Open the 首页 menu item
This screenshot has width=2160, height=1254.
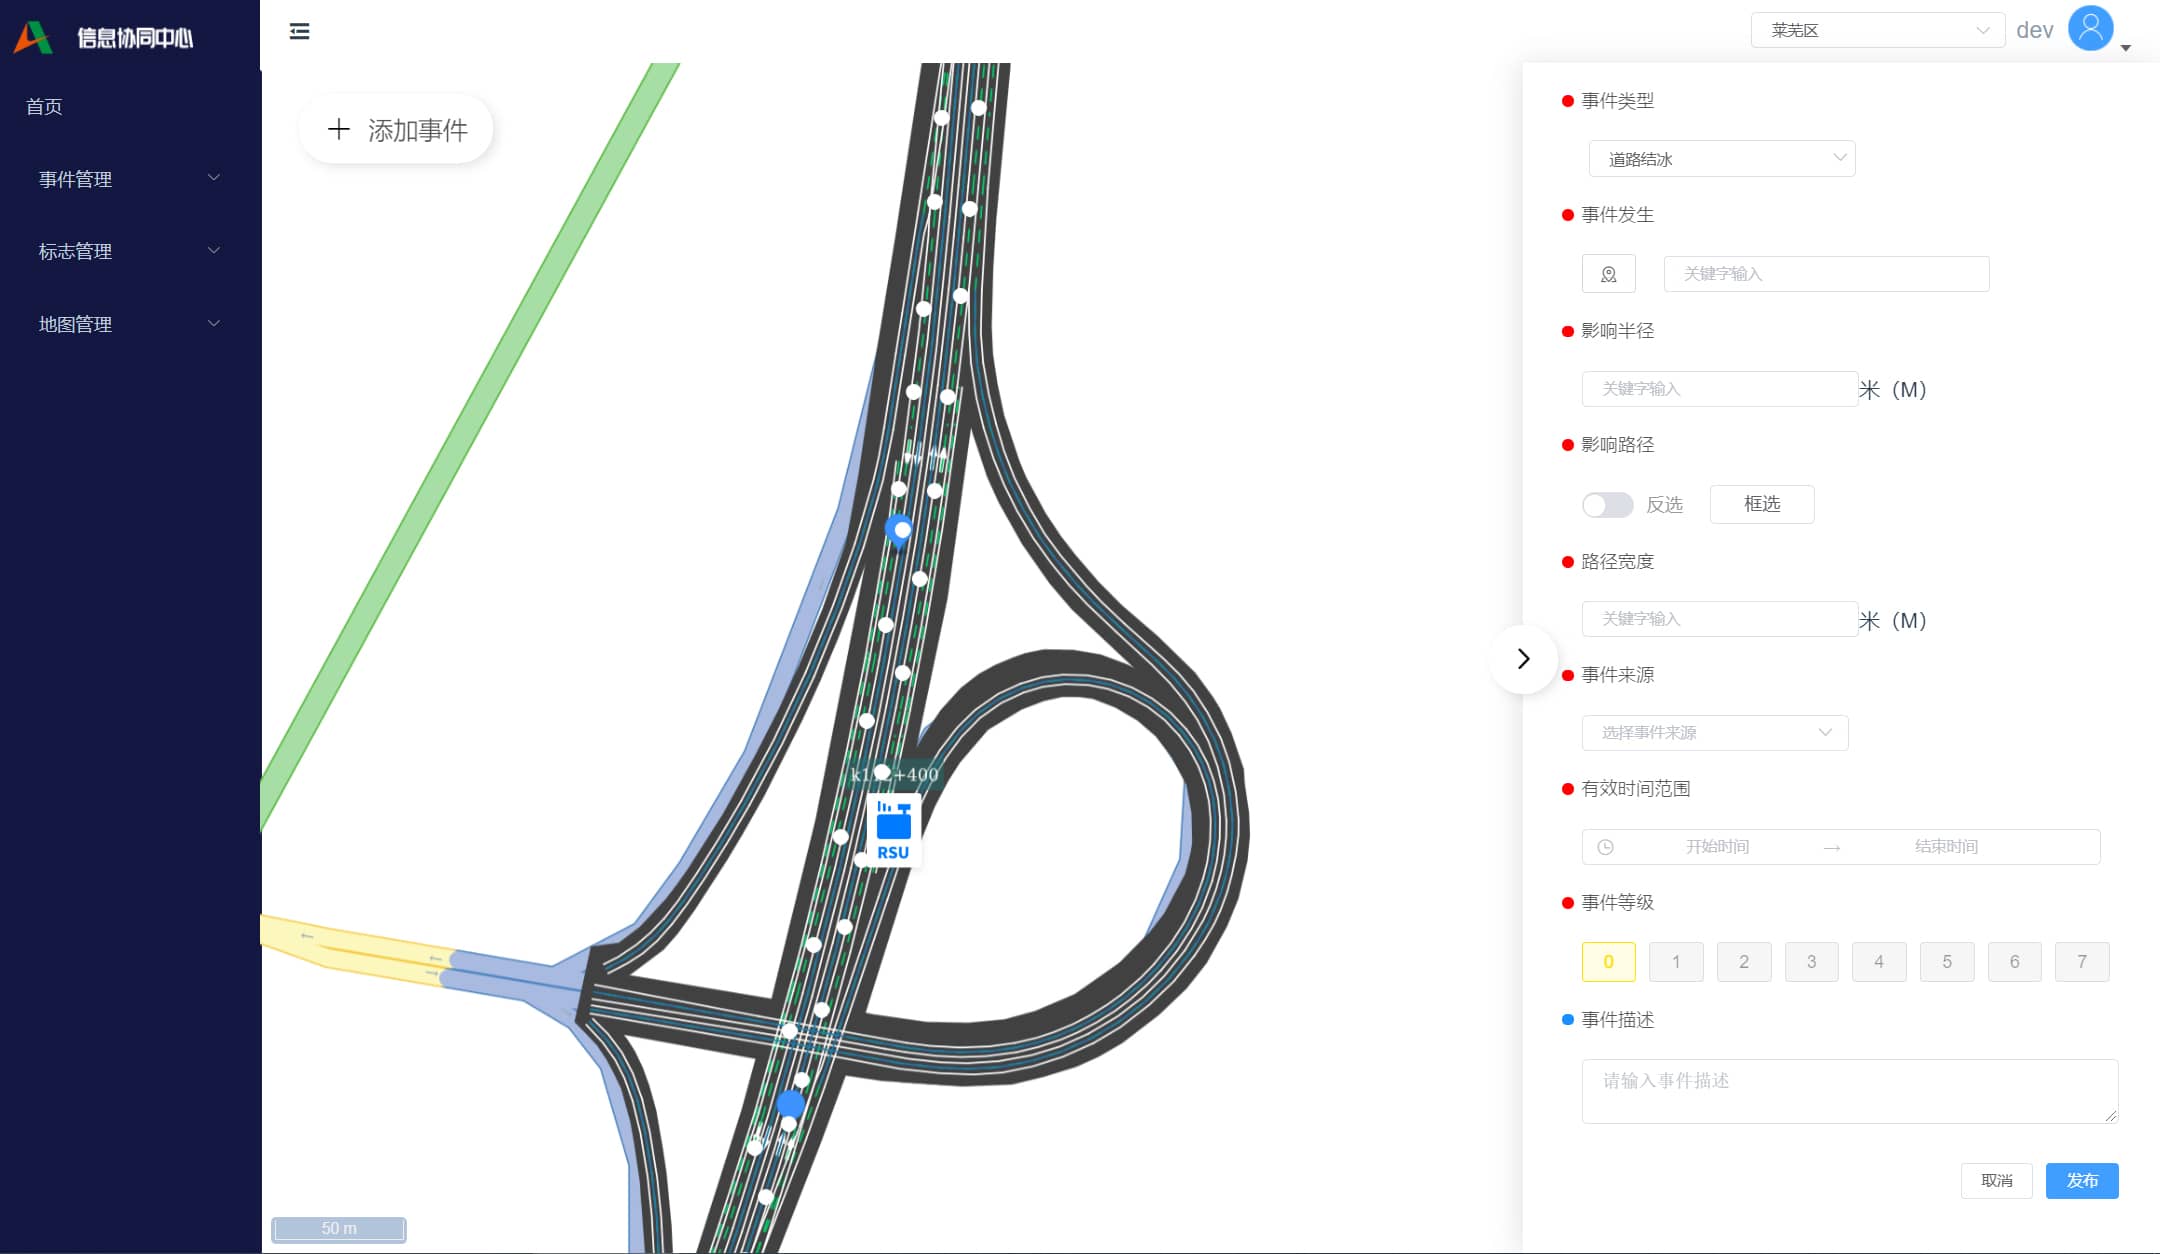point(44,107)
